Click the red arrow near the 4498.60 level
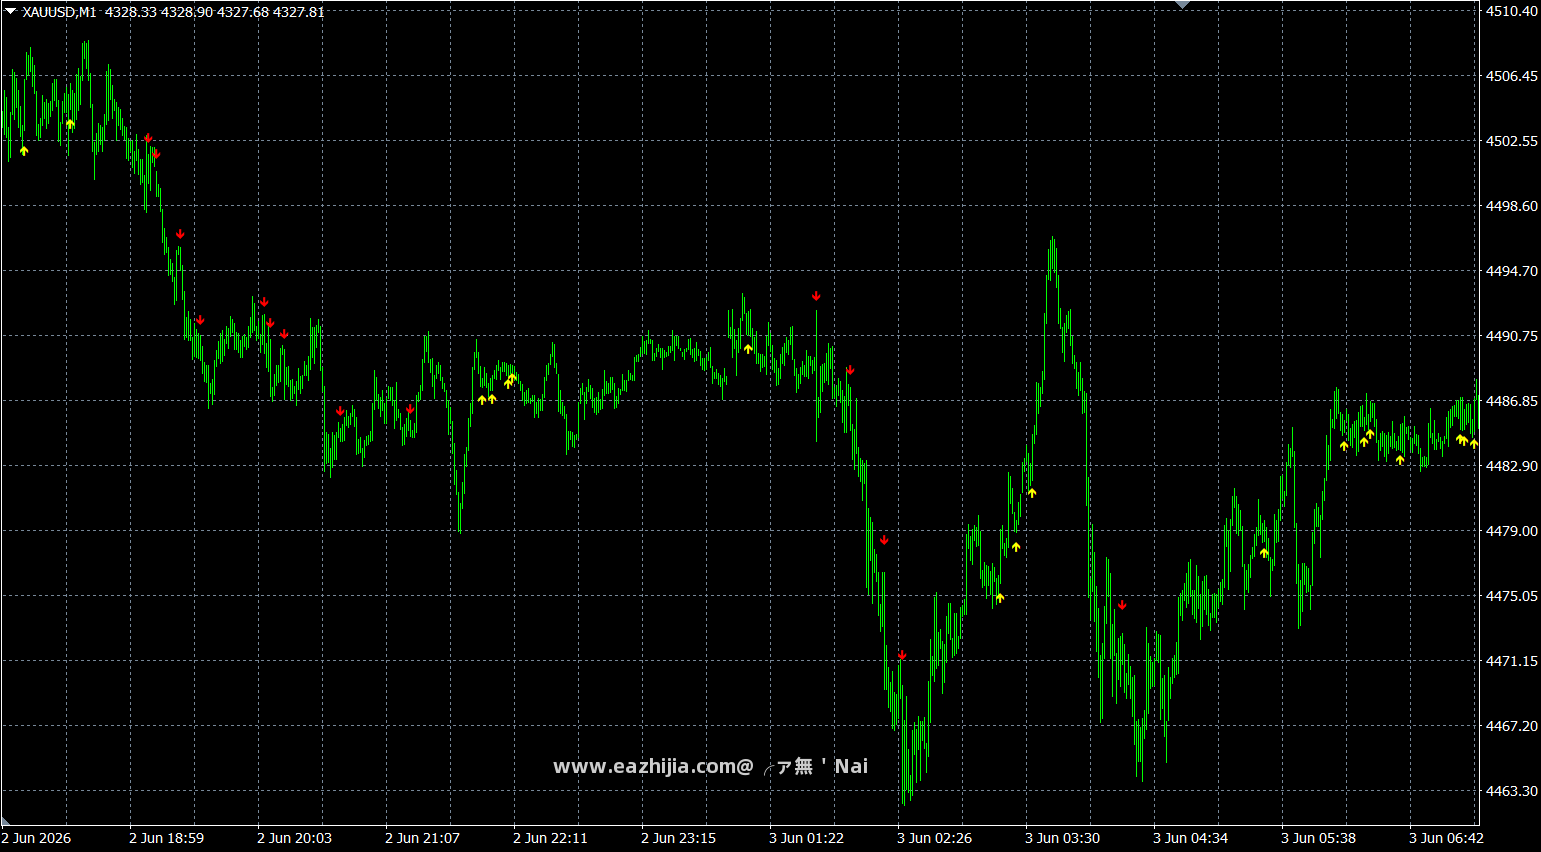Viewport: 1541px width, 852px height. click(180, 234)
